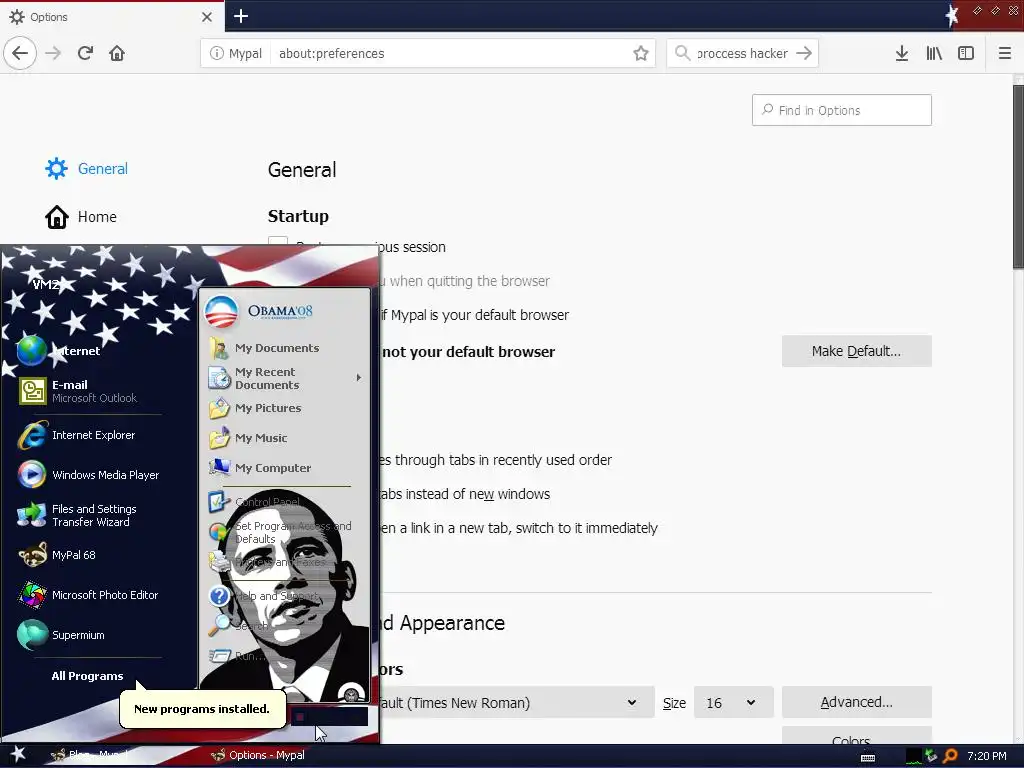Launch Supermium browser
Image resolution: width=1024 pixels, height=768 pixels.
[x=62, y=635]
